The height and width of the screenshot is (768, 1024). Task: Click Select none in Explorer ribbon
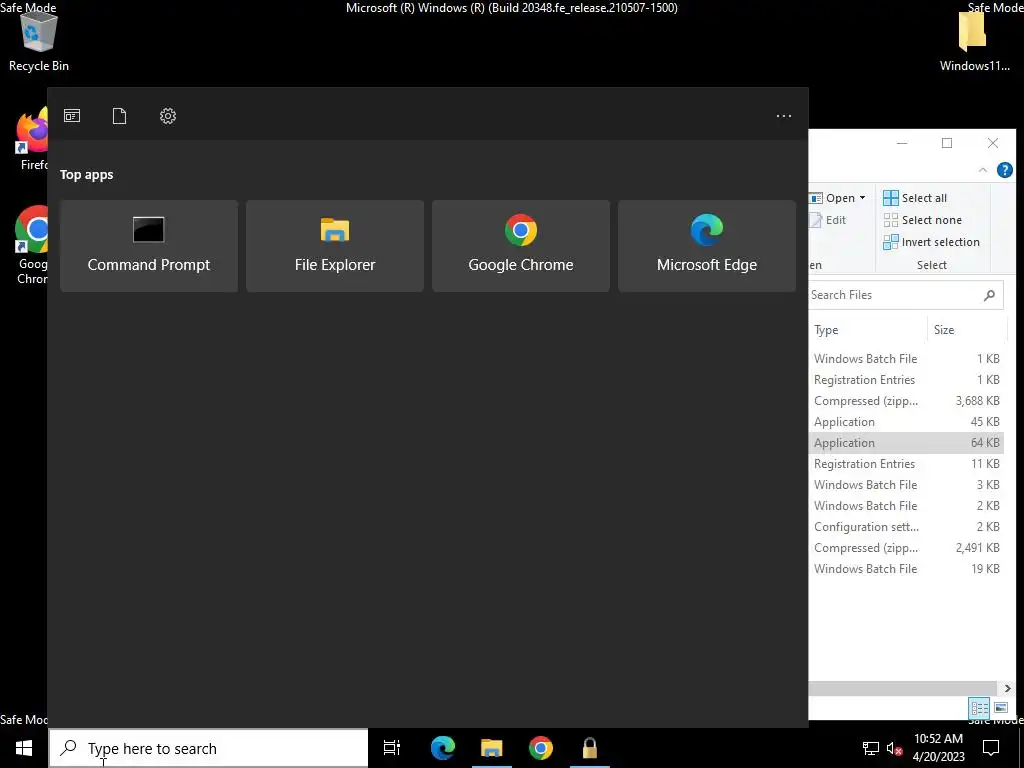(x=922, y=220)
